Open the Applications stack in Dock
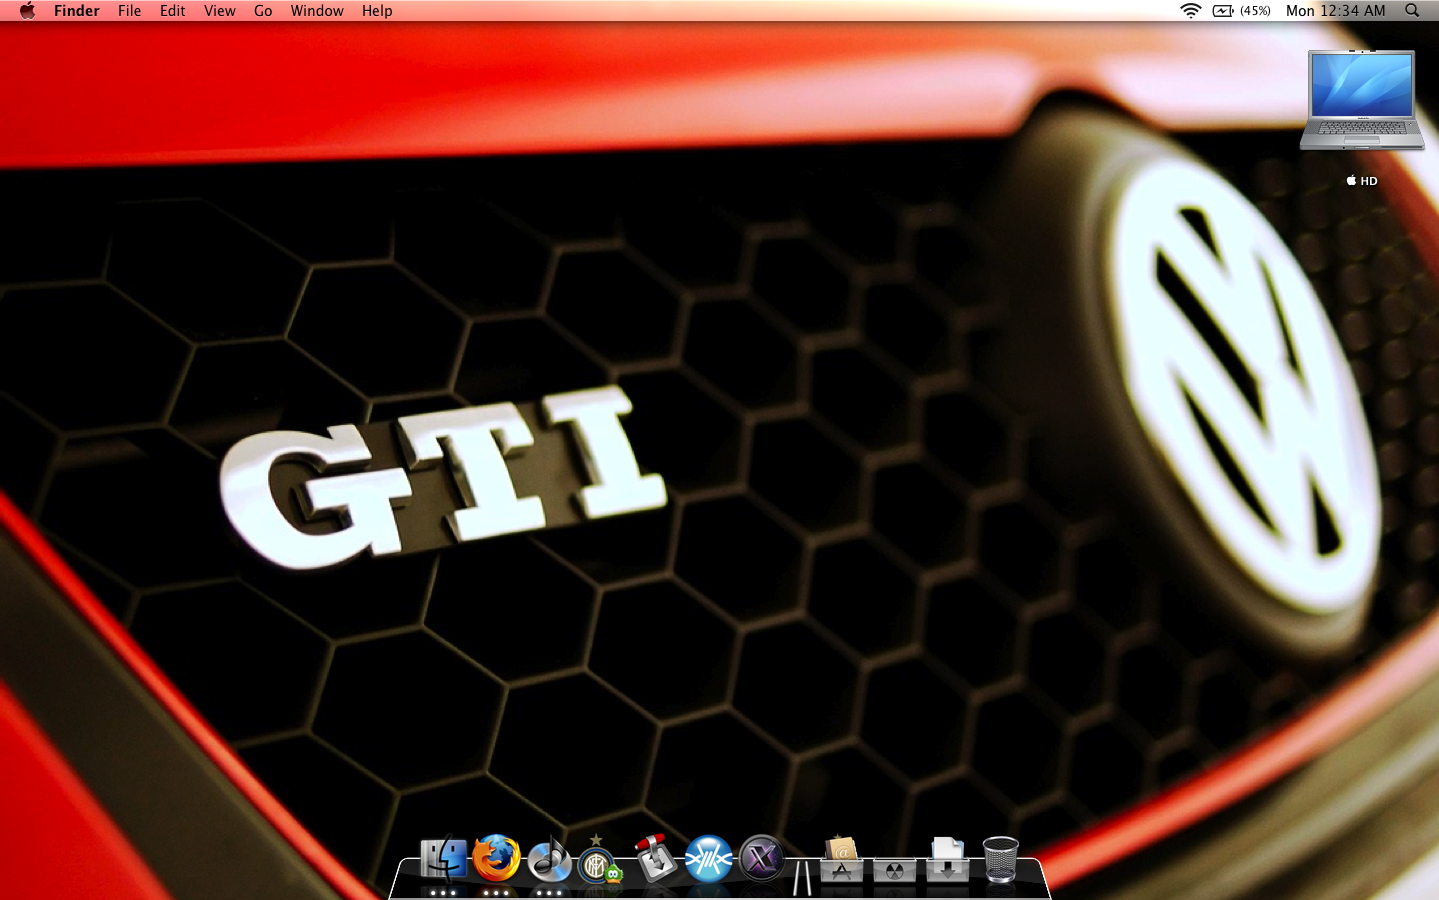 [842, 859]
